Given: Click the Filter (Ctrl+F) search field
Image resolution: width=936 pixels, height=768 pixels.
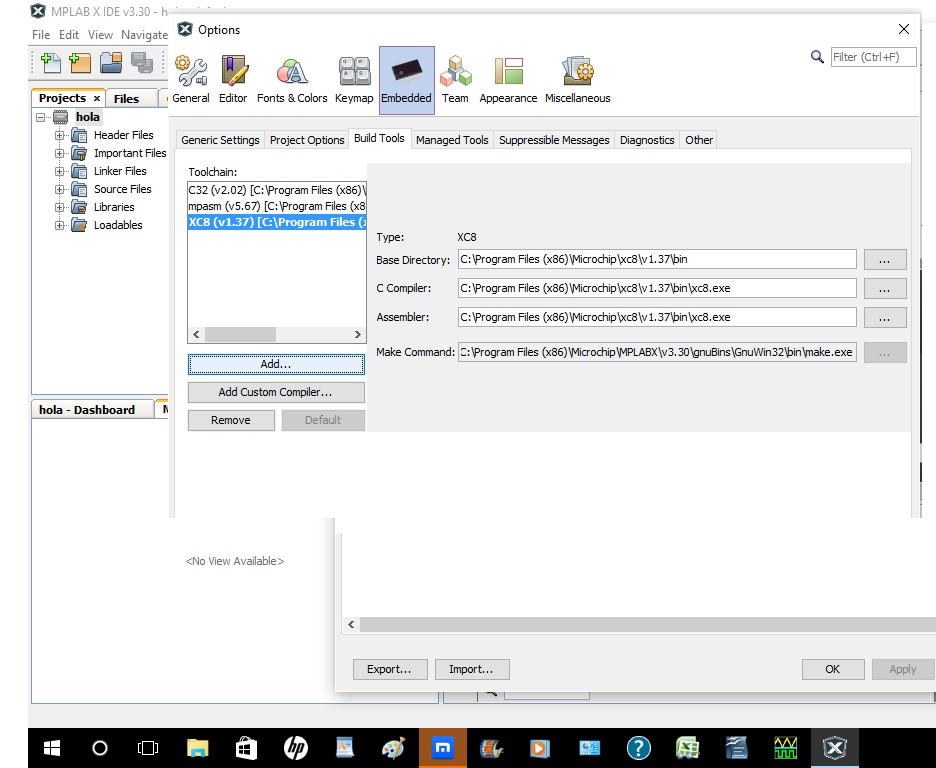Looking at the screenshot, I should (x=873, y=57).
